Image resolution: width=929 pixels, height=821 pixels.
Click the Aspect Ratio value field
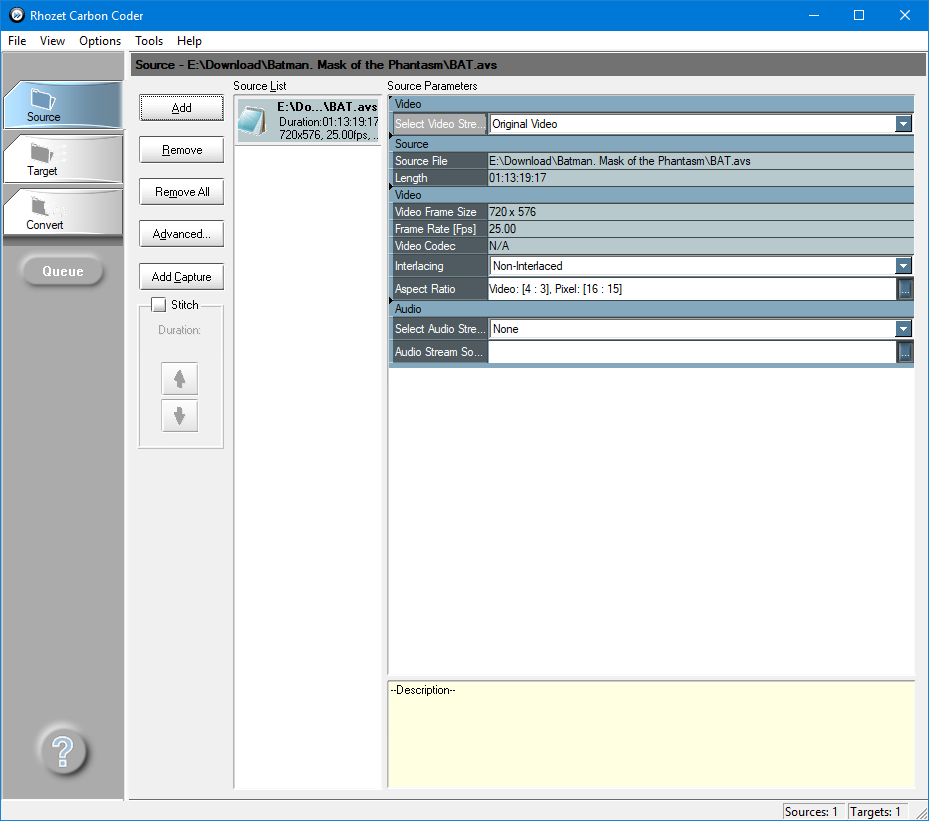pyautogui.click(x=692, y=289)
